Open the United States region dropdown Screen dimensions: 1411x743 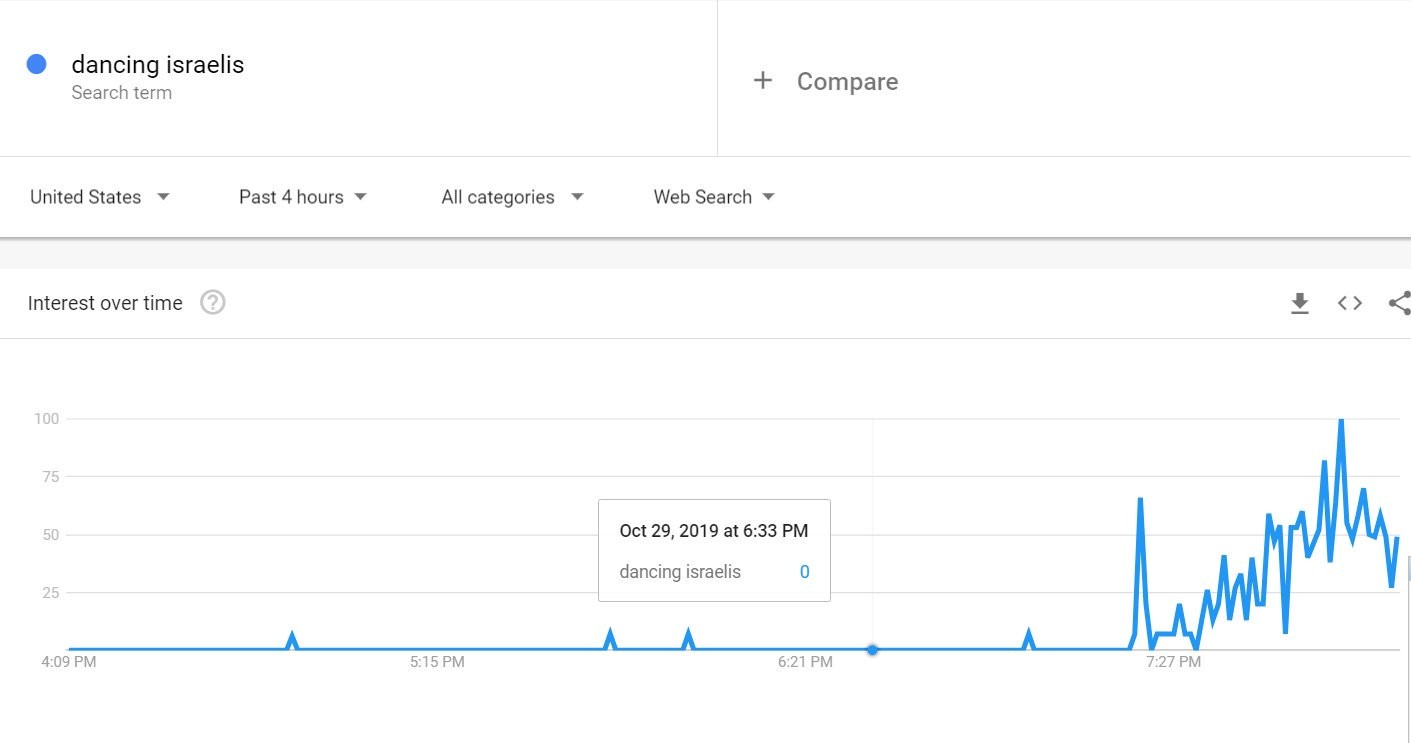[100, 197]
